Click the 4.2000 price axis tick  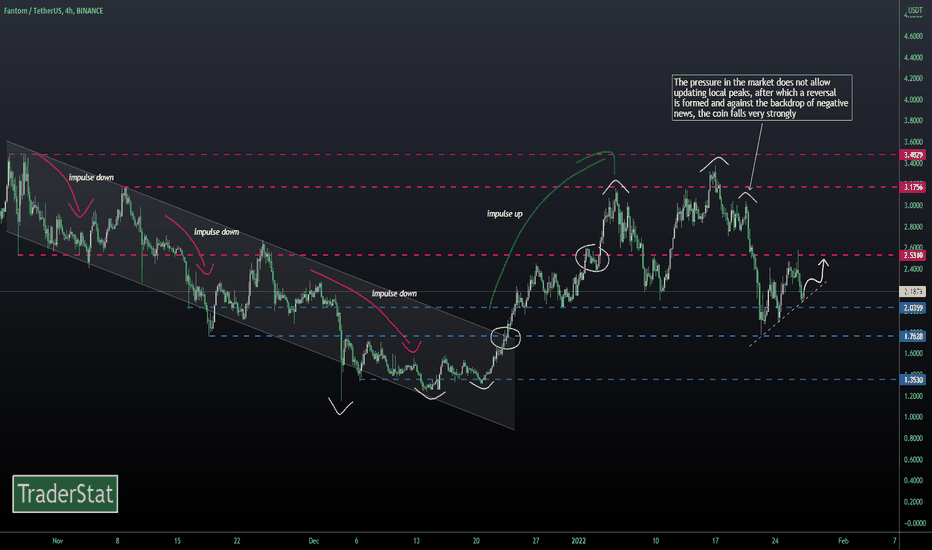[x=914, y=78]
